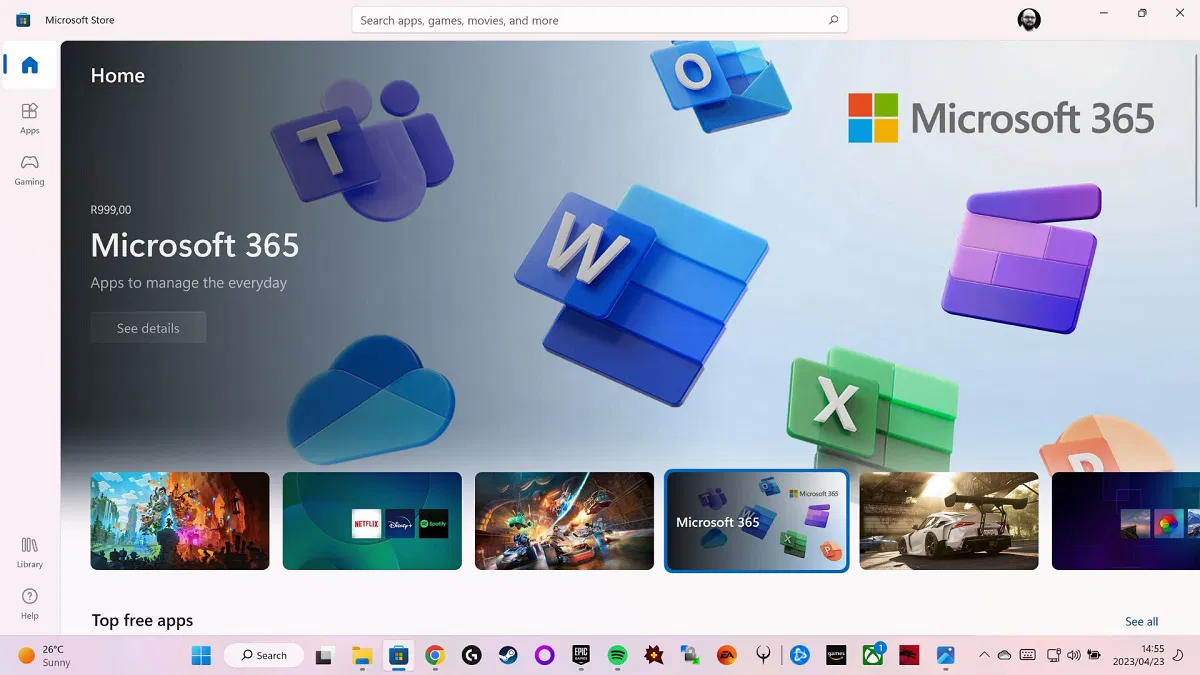Expand the hidden system tray icons

pos(984,655)
